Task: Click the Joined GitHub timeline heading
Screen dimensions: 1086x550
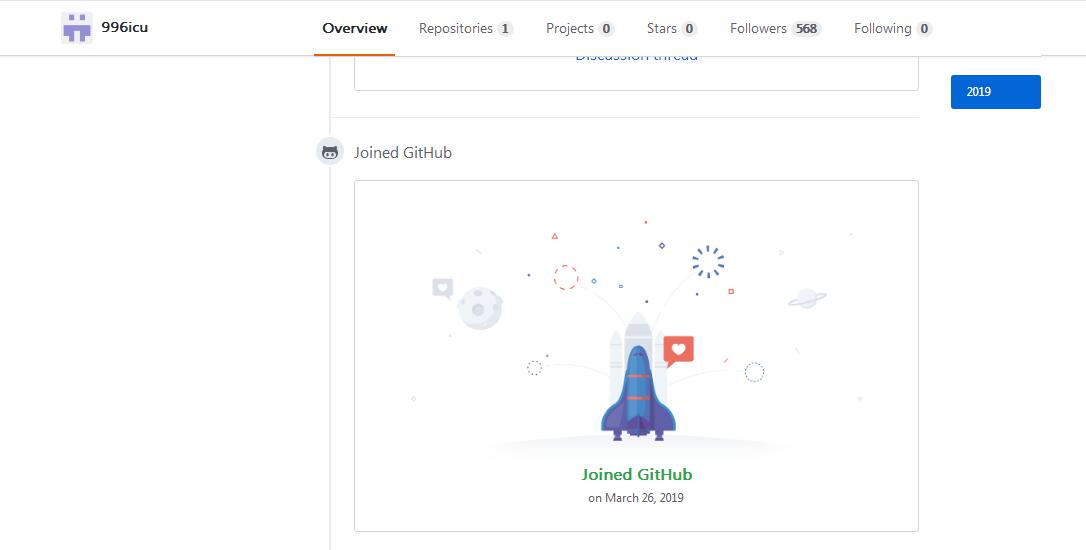Action: 403,152
